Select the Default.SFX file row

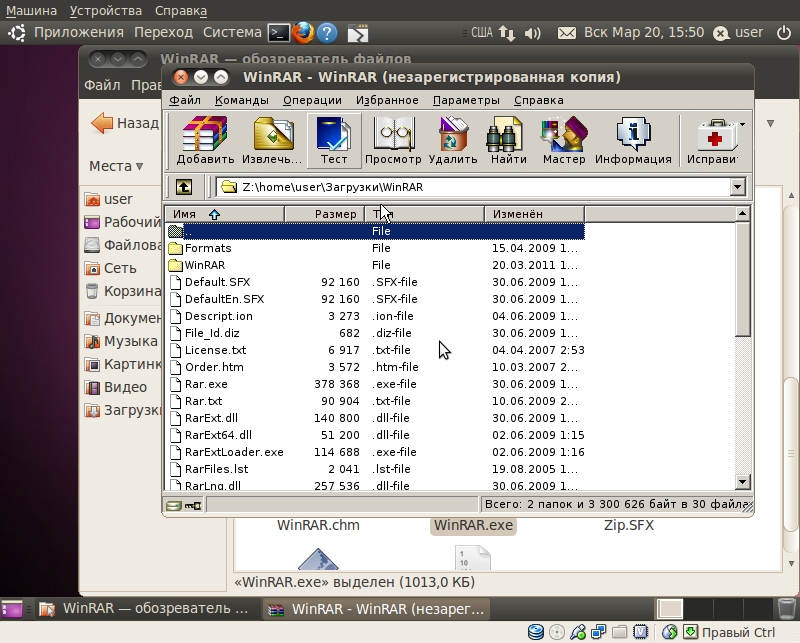pos(376,282)
